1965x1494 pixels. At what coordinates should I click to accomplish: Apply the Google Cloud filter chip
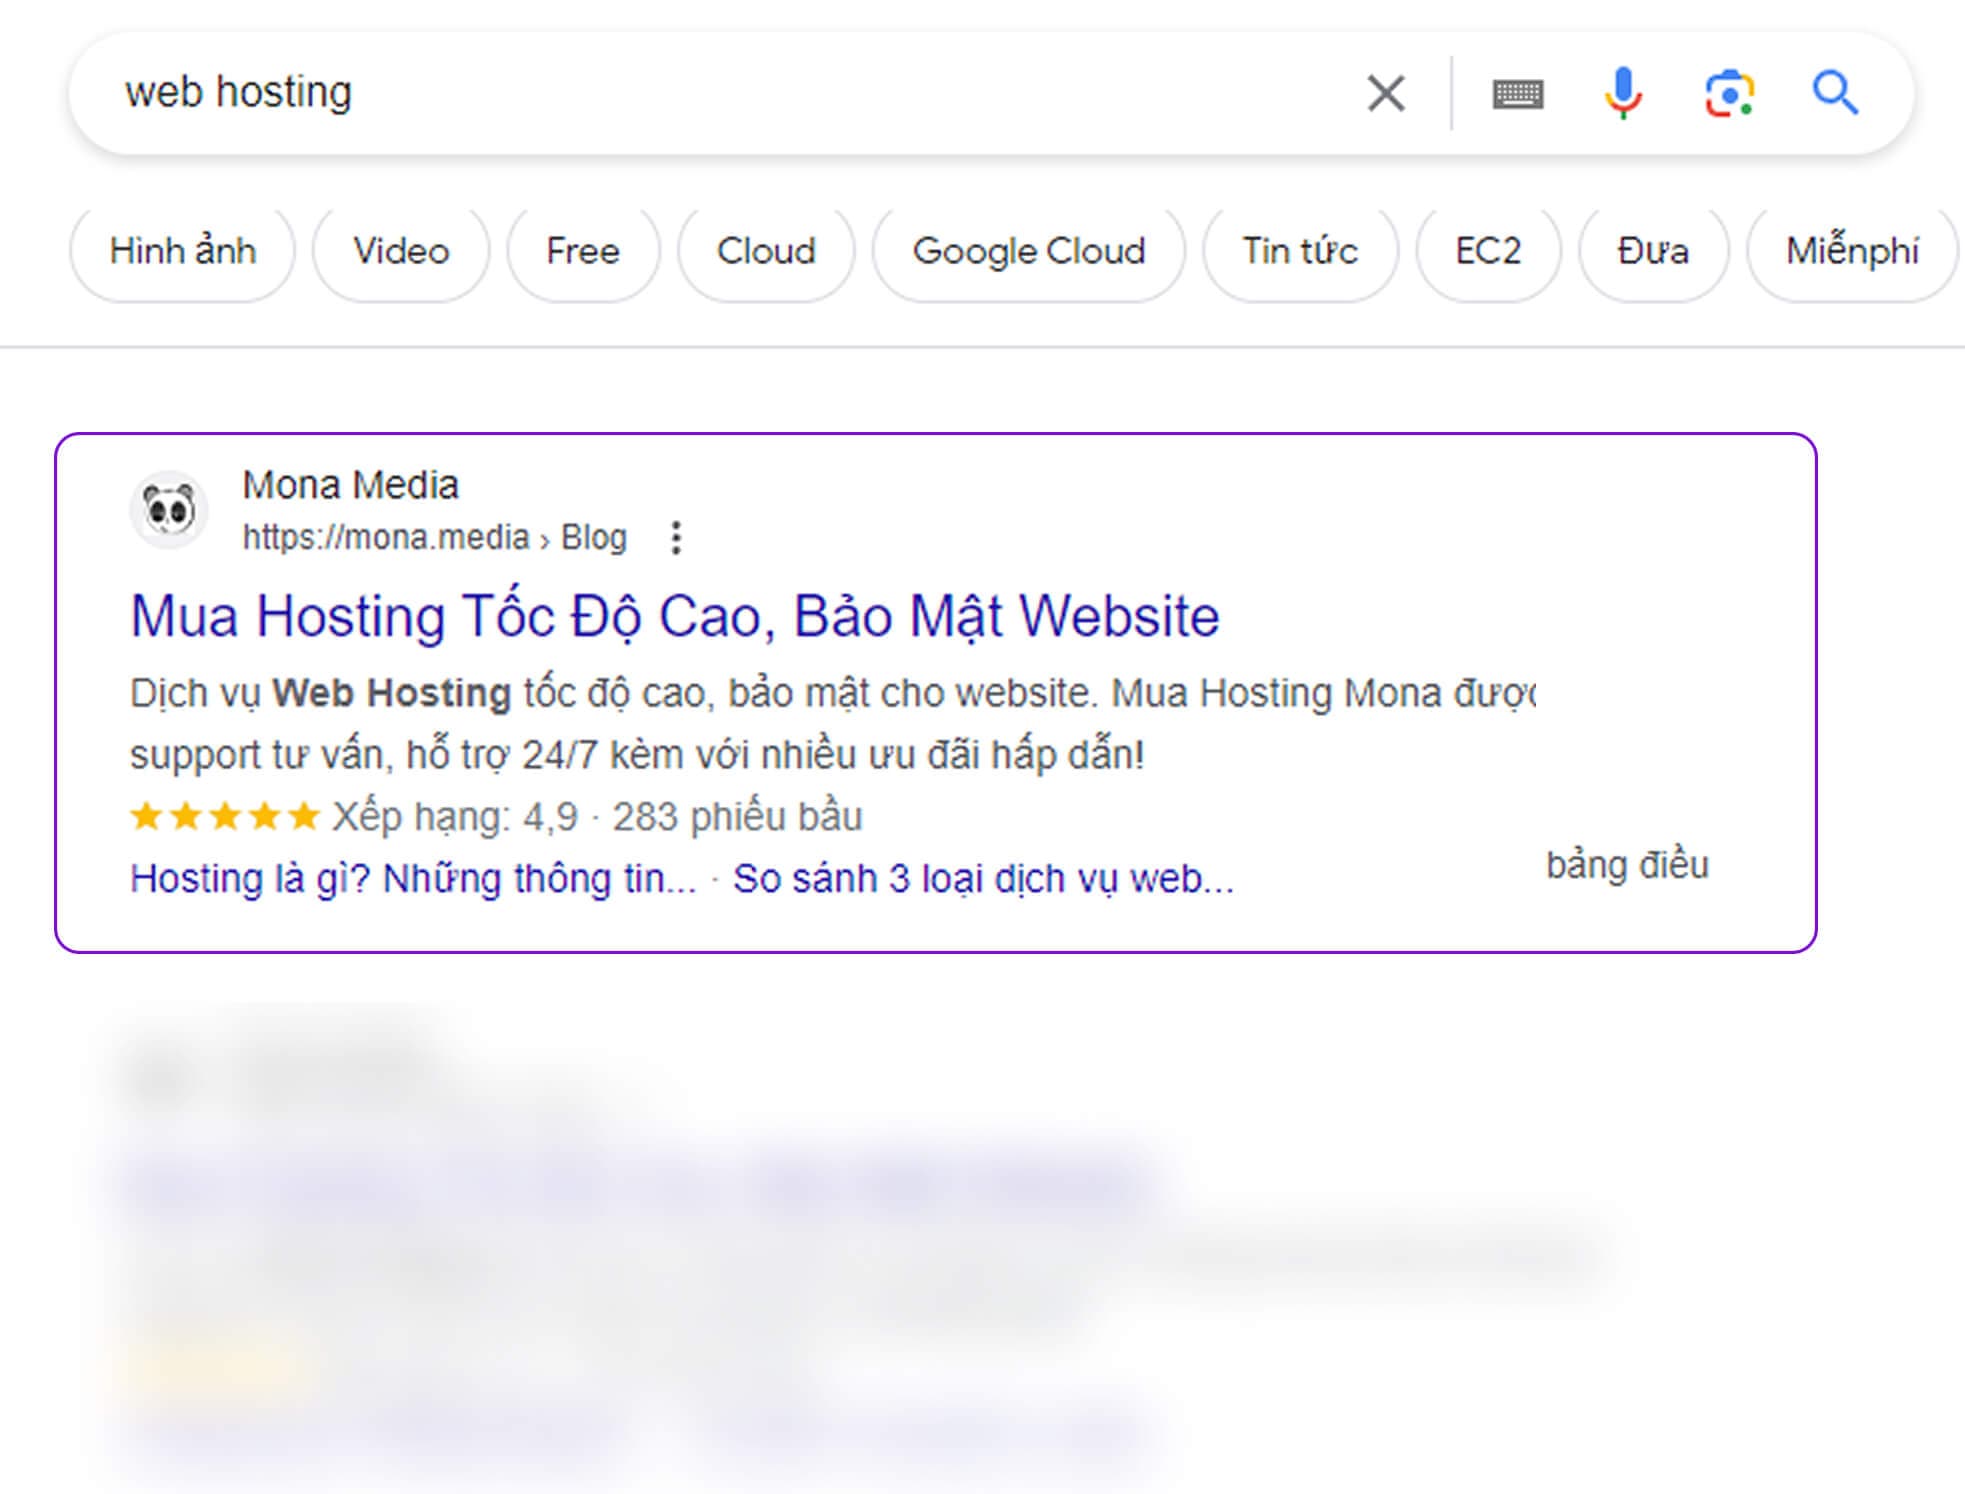[x=1028, y=251]
